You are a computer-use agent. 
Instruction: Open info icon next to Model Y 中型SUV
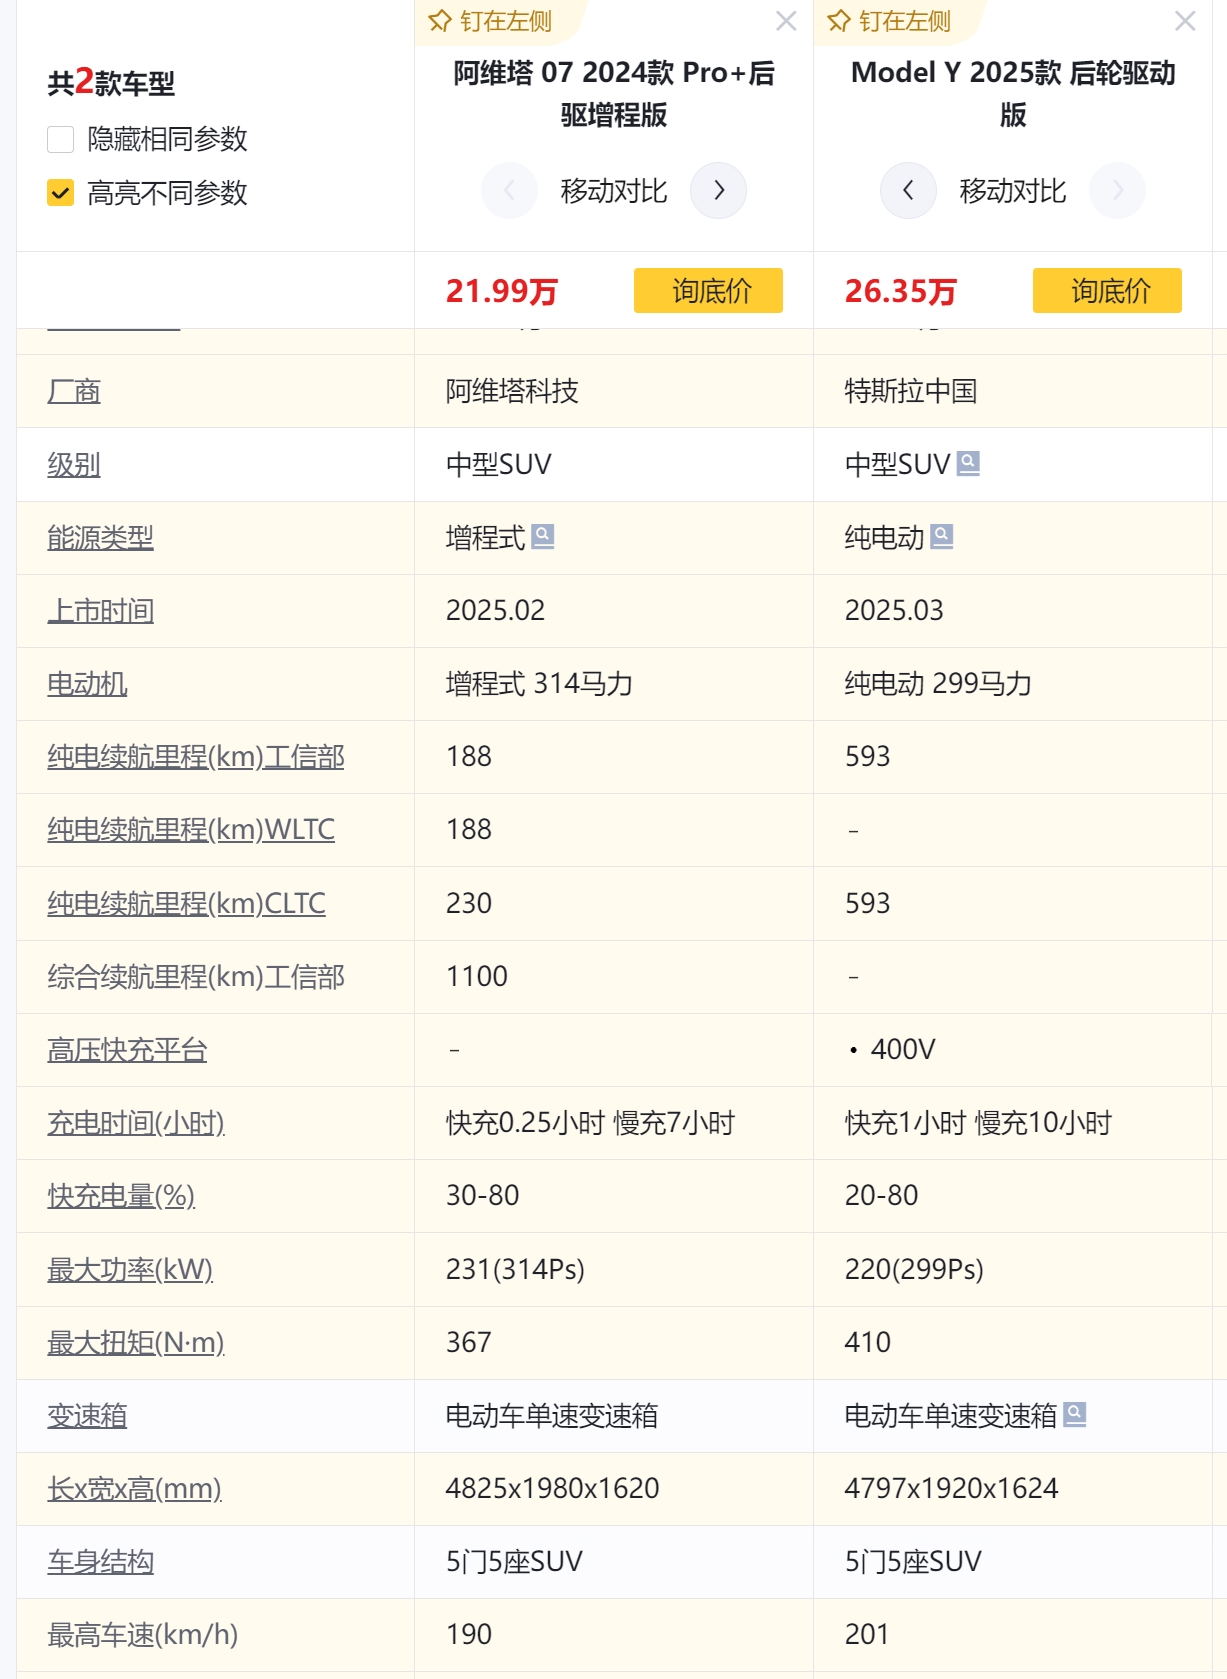968,463
